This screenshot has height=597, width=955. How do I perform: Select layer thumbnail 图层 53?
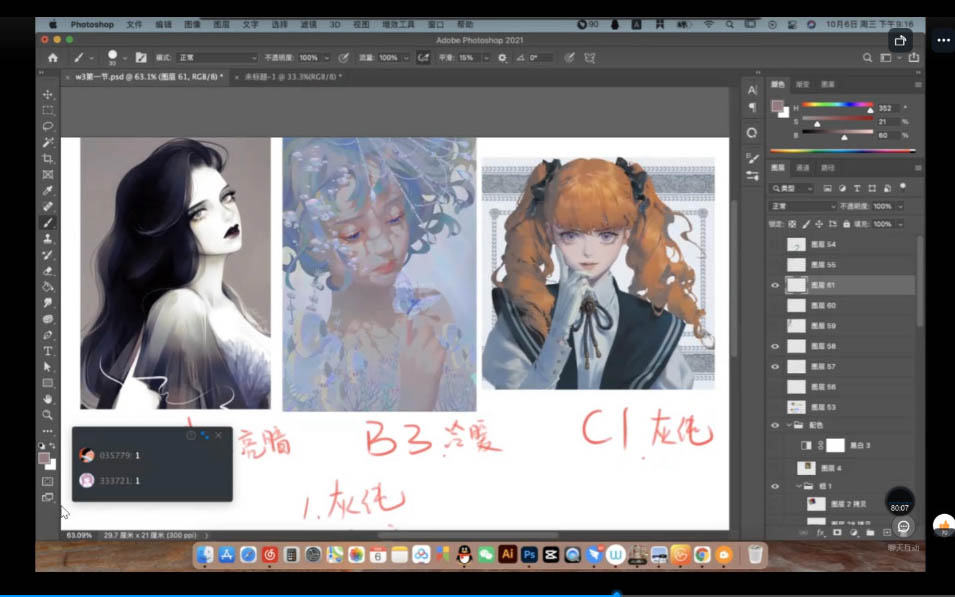(x=796, y=407)
